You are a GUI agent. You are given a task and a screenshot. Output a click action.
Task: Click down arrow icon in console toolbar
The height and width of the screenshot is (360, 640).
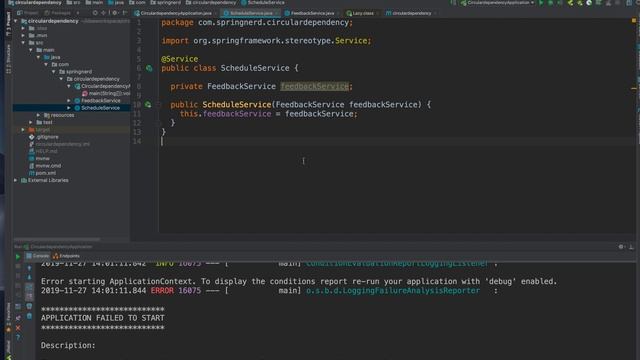coord(29,277)
